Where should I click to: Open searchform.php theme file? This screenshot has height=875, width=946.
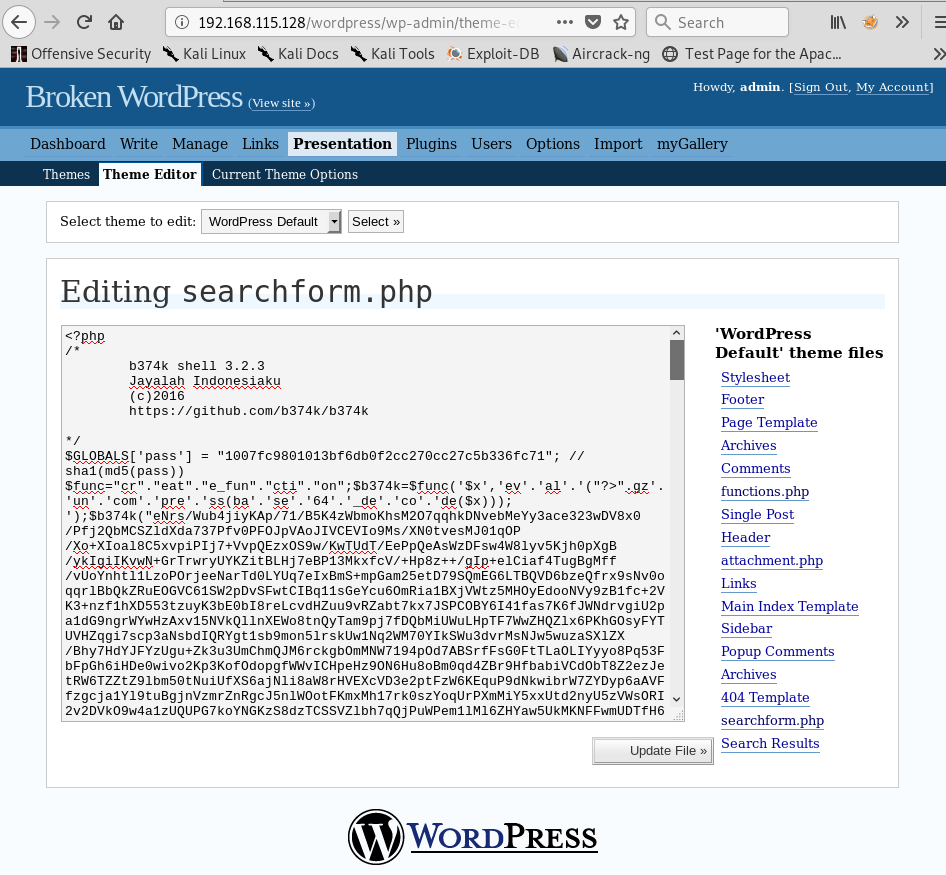click(x=772, y=720)
